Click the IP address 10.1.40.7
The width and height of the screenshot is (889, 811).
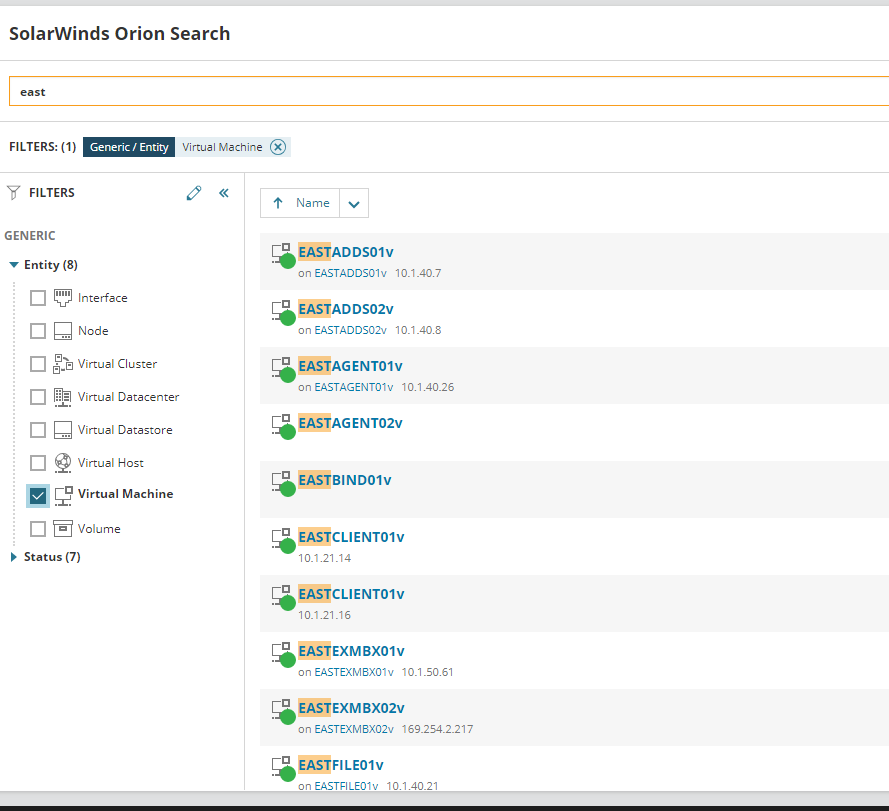pyautogui.click(x=418, y=273)
